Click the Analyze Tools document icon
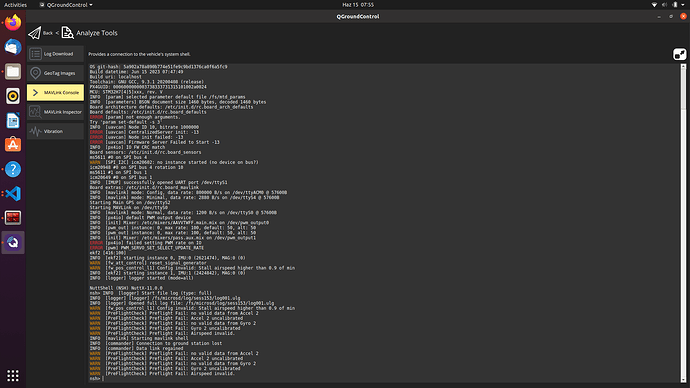 pyautogui.click(x=67, y=33)
